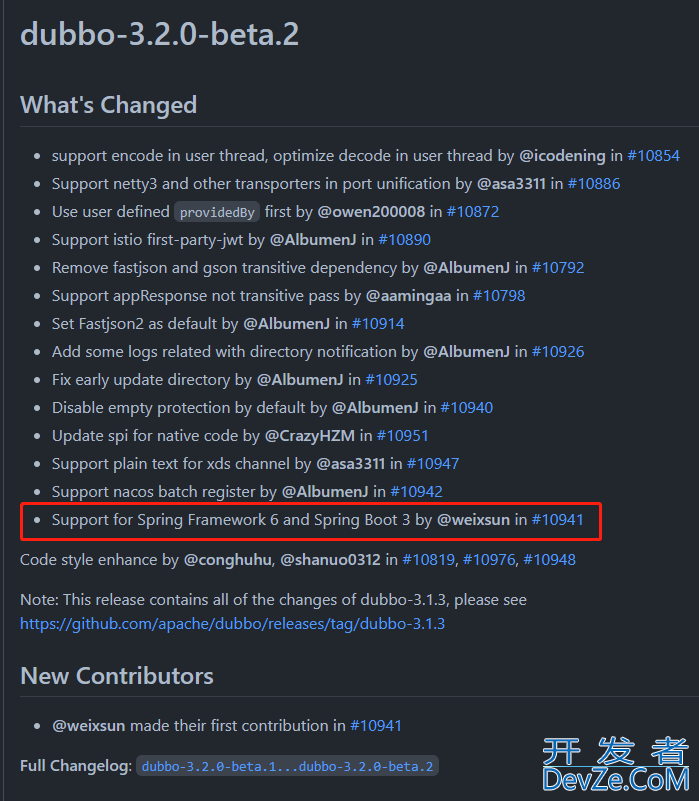699x801 pixels.
Task: Open pull request #10926 link
Action: (x=558, y=352)
